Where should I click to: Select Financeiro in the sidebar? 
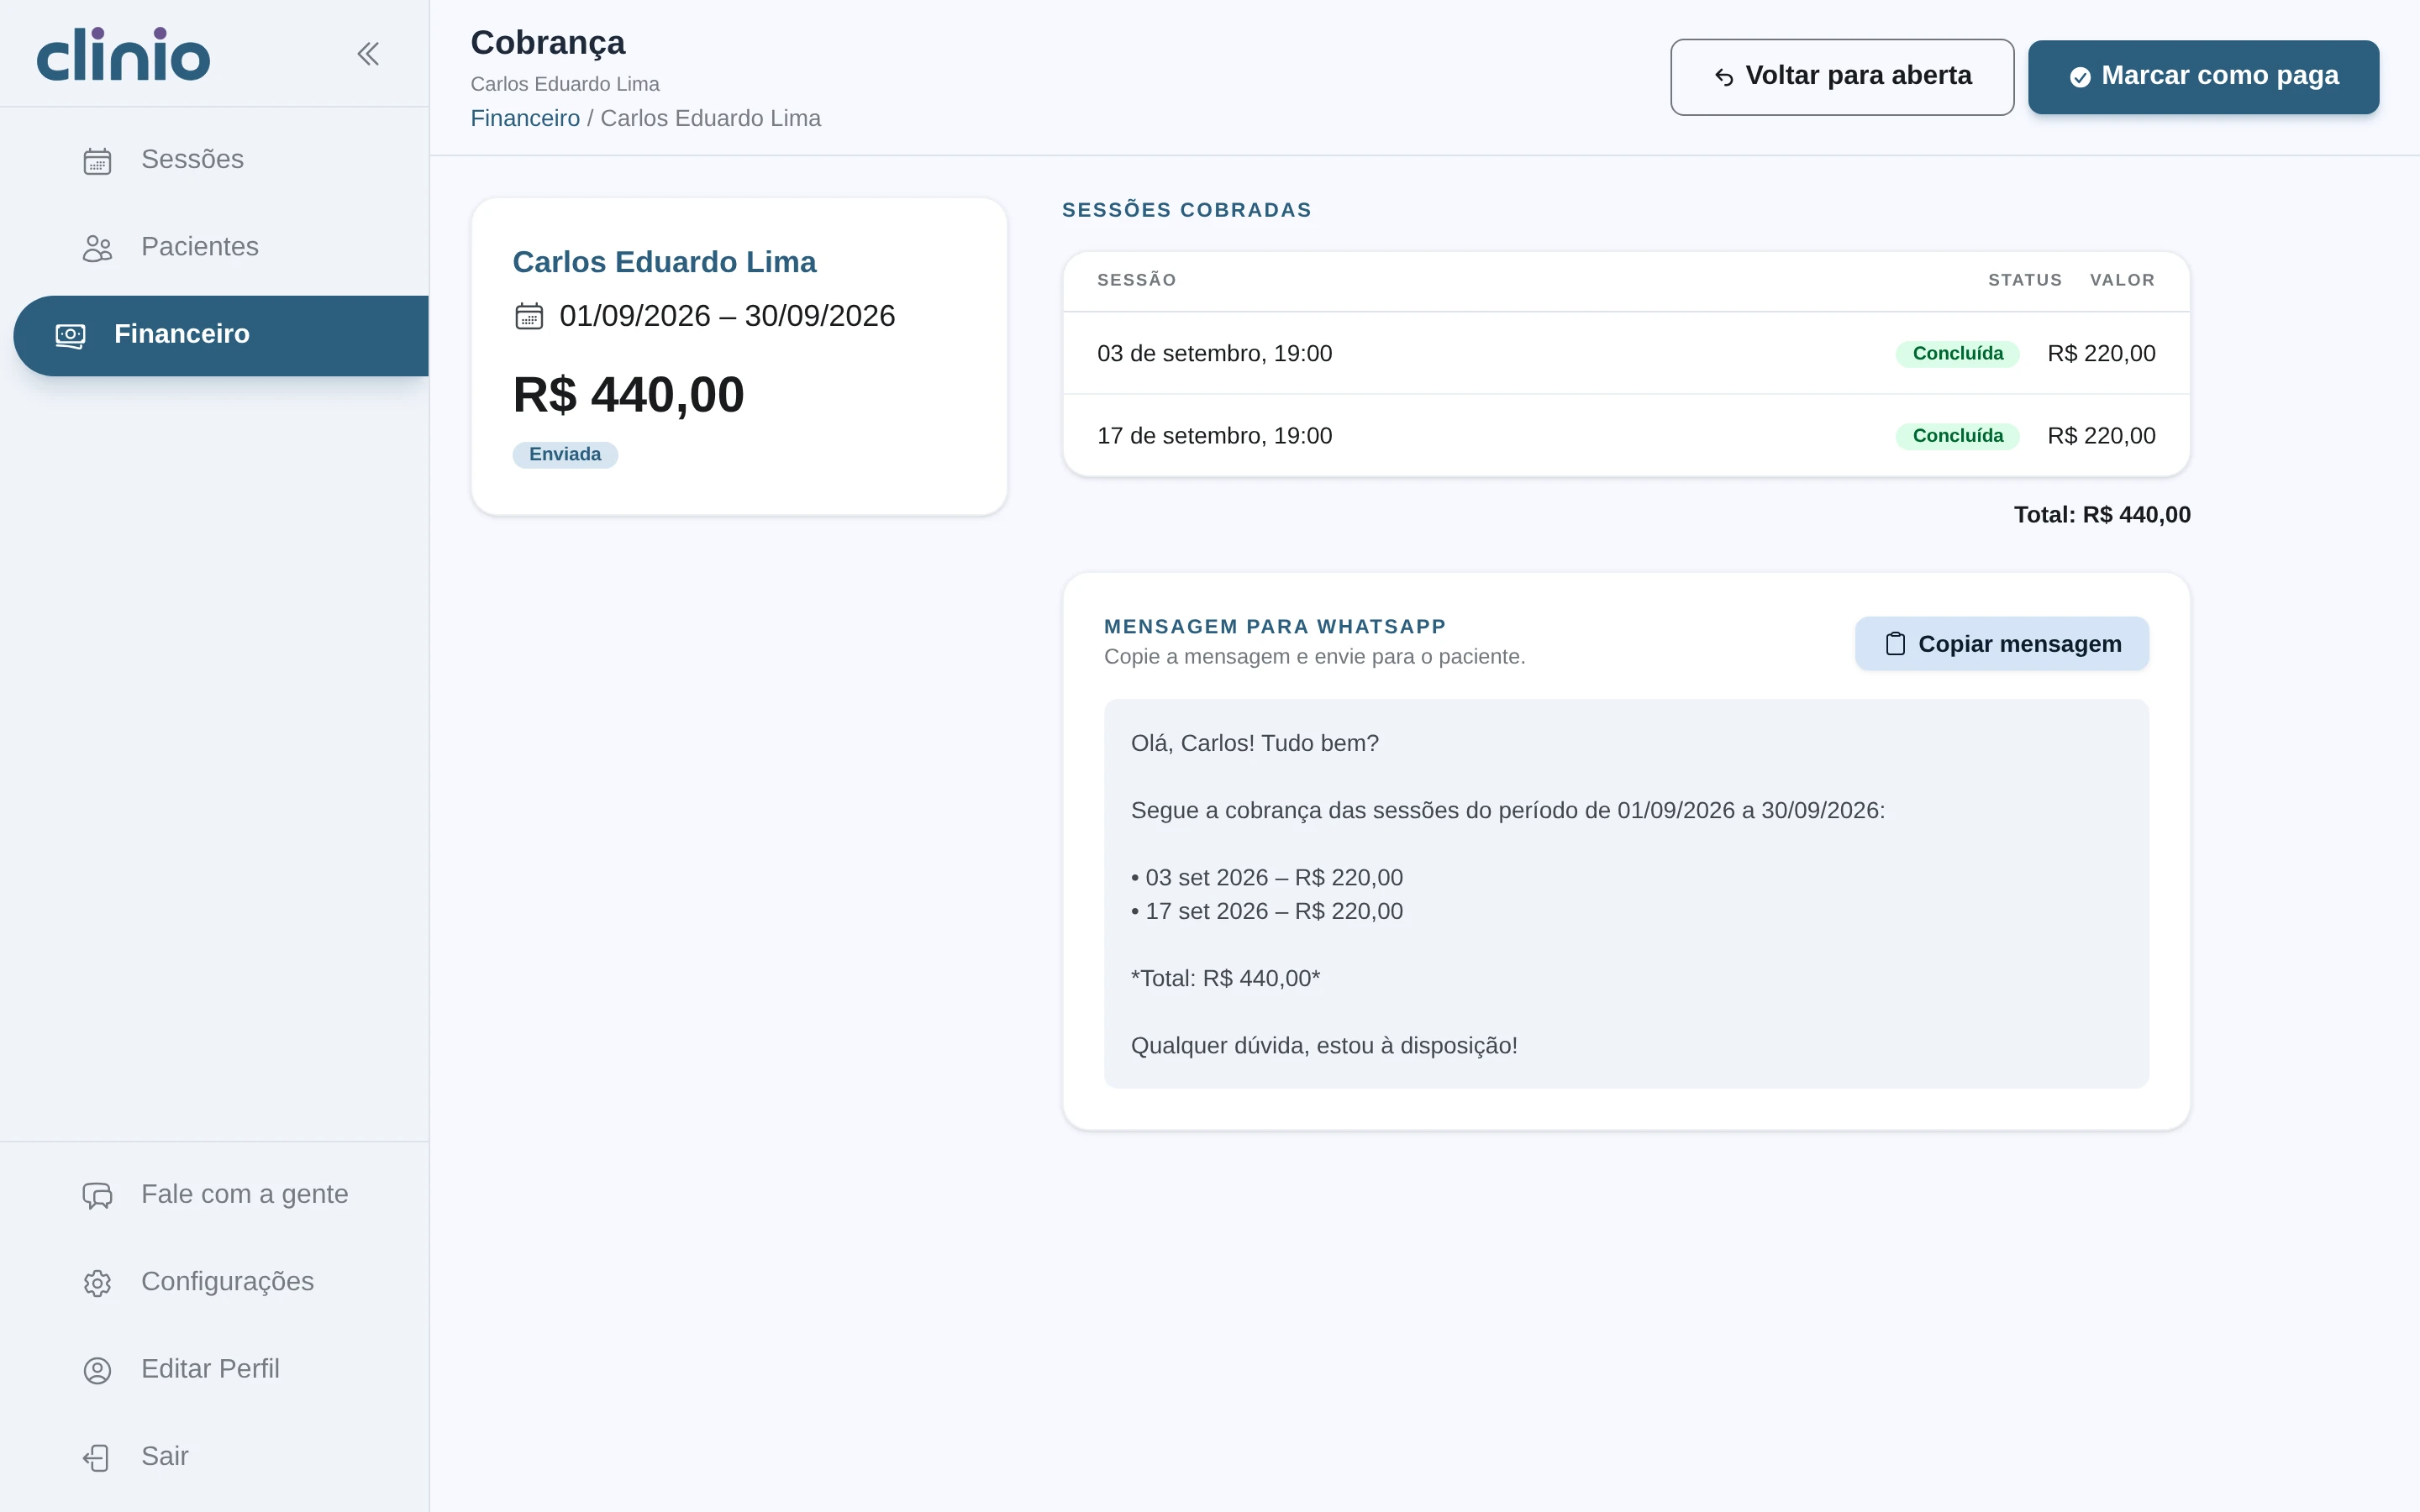click(221, 335)
